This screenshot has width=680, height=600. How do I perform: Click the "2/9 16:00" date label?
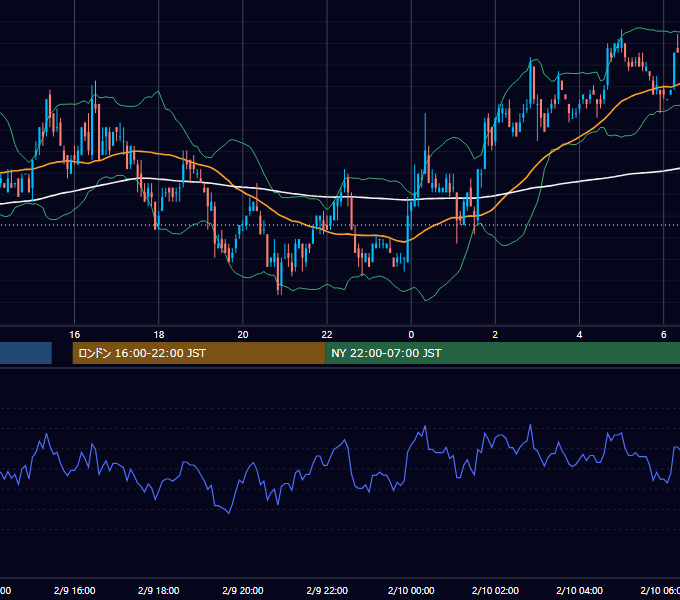75,590
